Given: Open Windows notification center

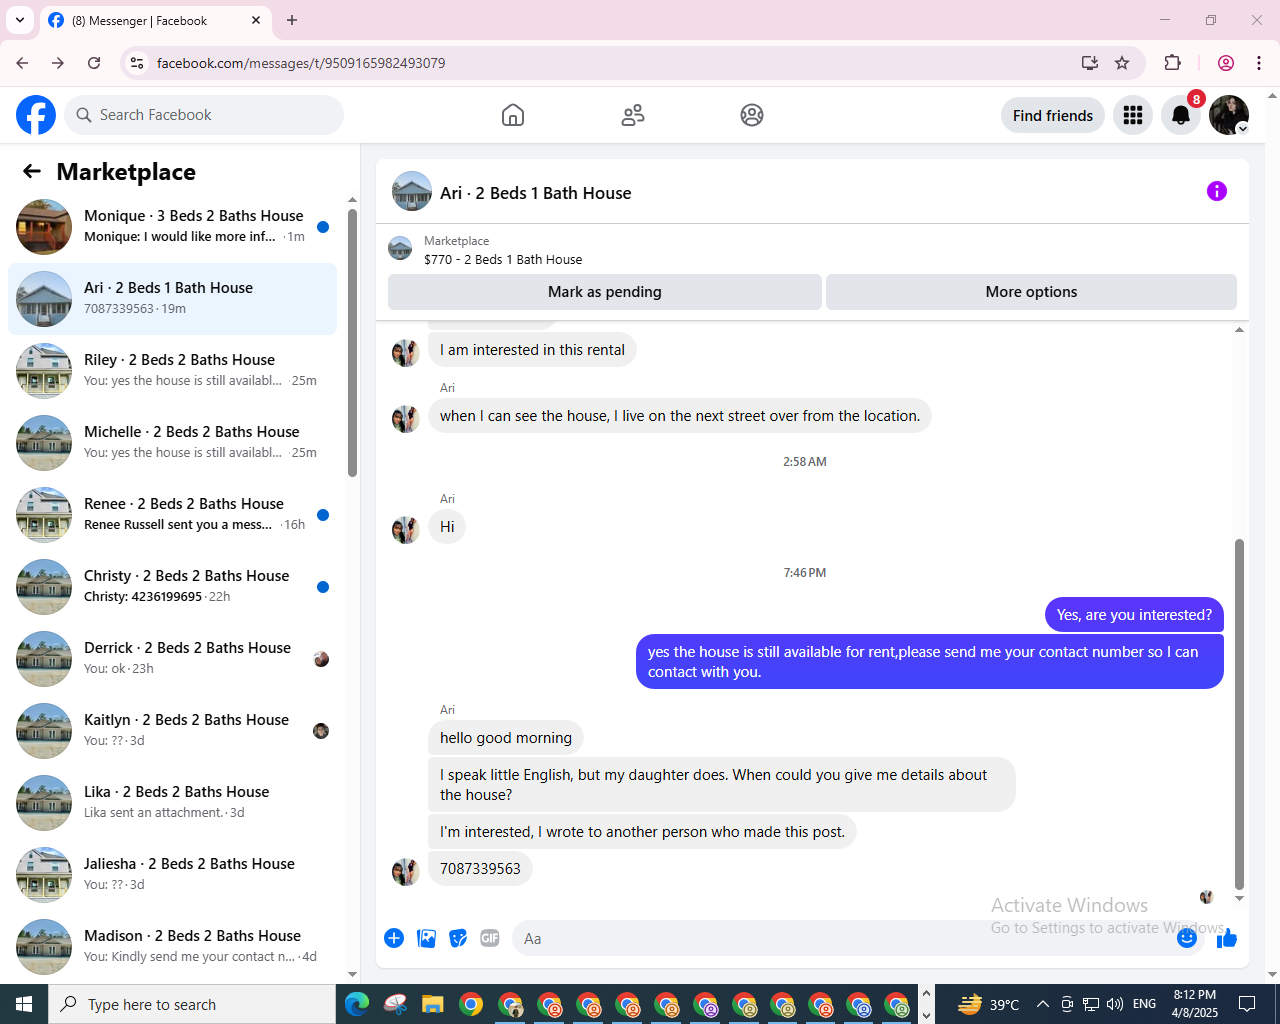Looking at the screenshot, I should point(1247,1004).
